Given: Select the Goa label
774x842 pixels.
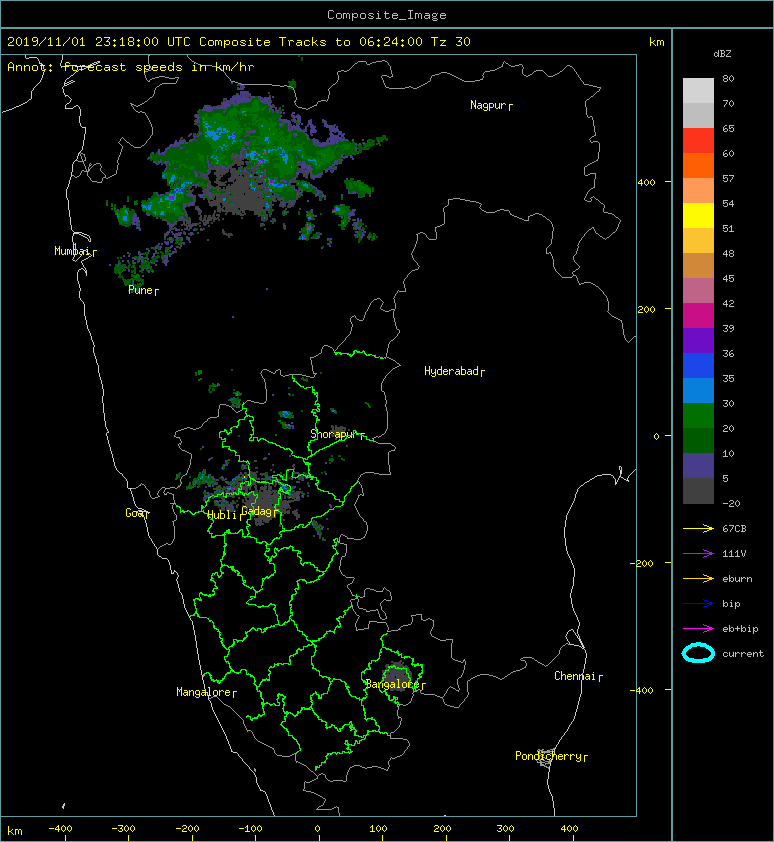Looking at the screenshot, I should [137, 513].
